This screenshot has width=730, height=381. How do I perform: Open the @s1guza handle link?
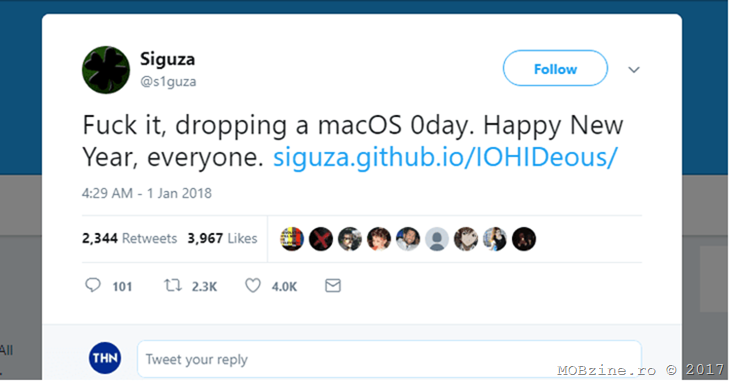point(168,82)
